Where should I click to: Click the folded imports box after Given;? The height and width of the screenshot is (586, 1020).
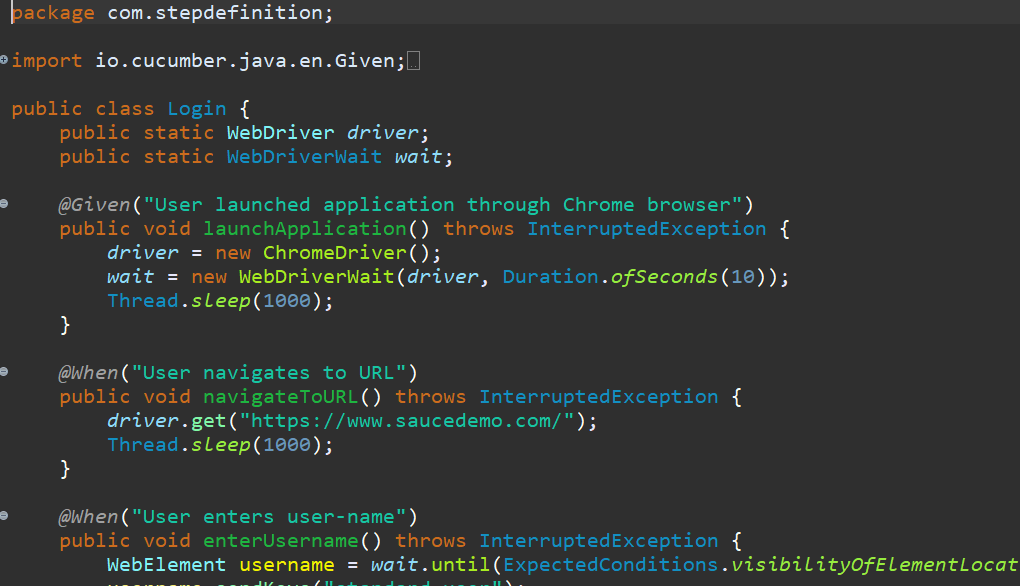coord(413,61)
